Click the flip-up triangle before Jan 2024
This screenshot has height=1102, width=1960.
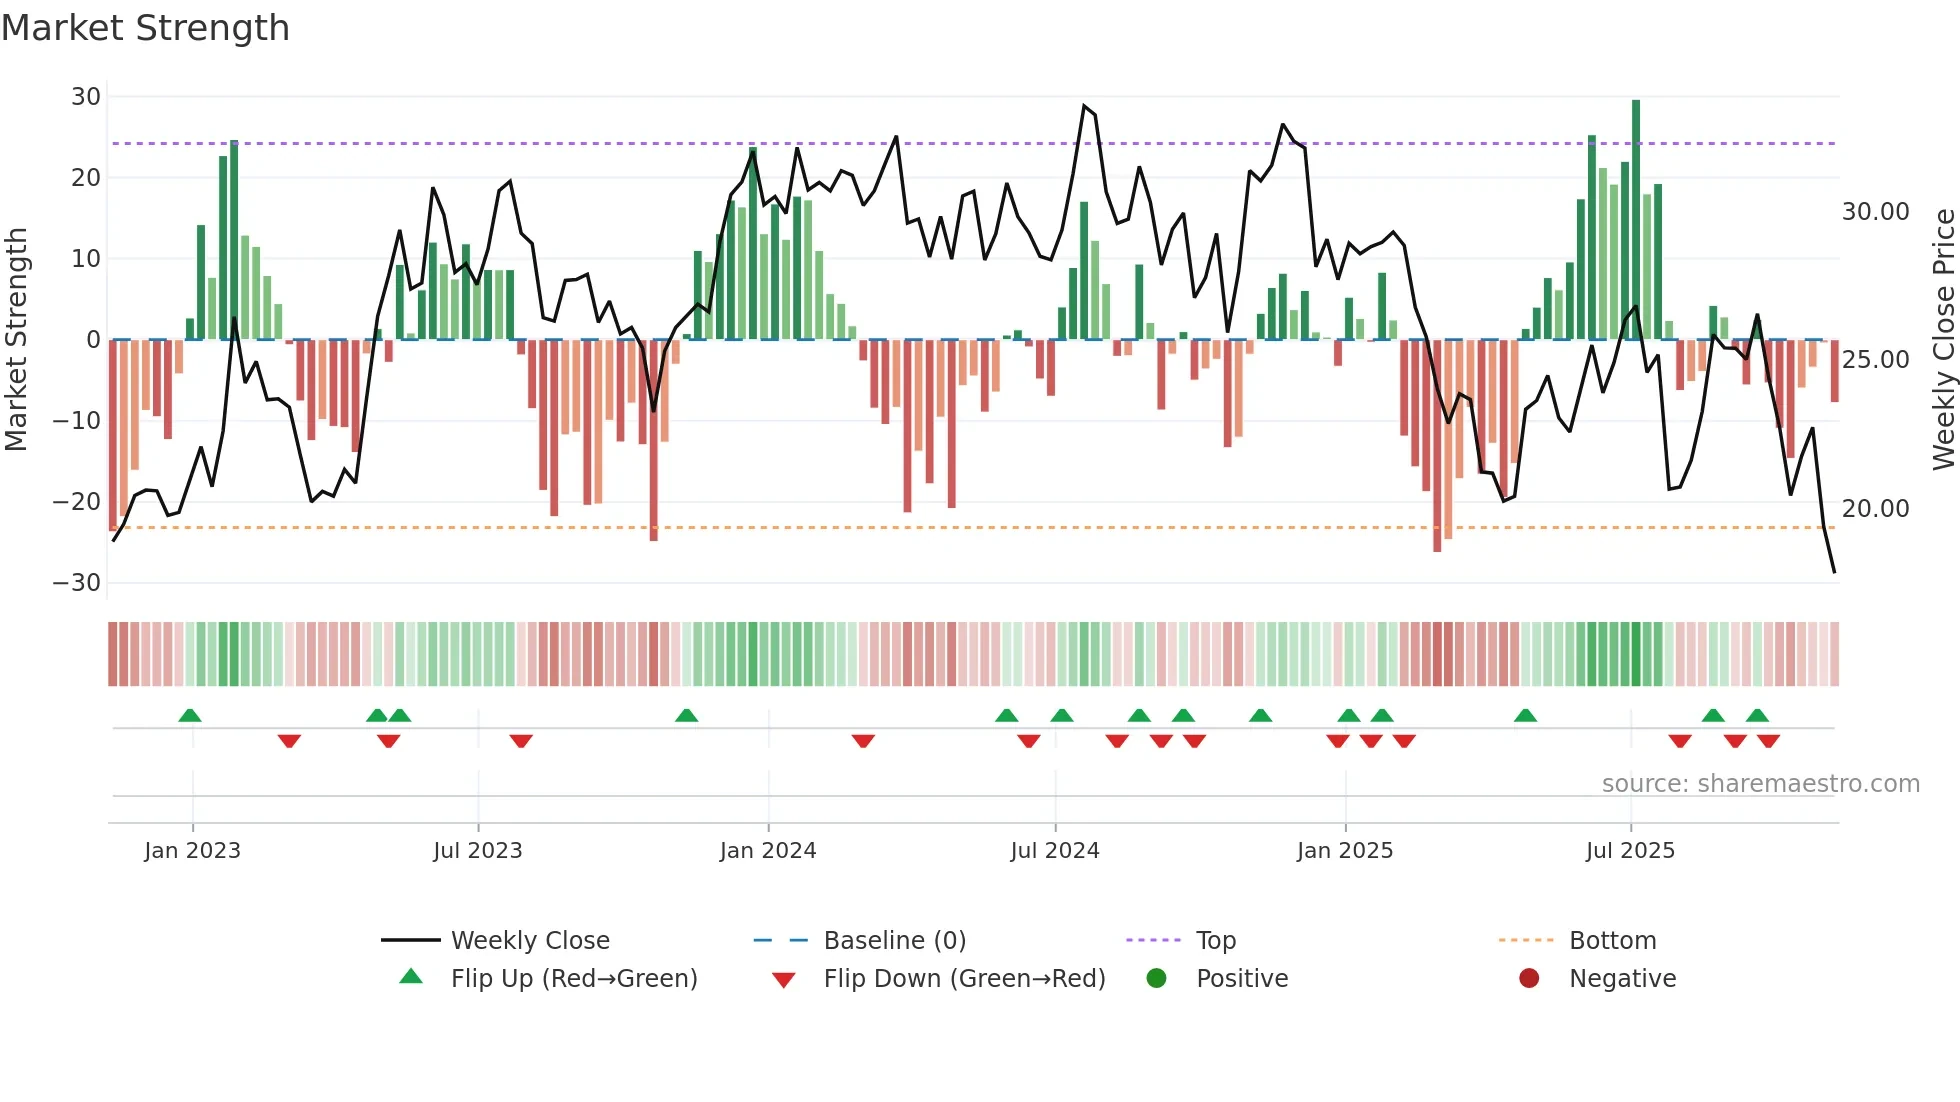pyautogui.click(x=686, y=715)
